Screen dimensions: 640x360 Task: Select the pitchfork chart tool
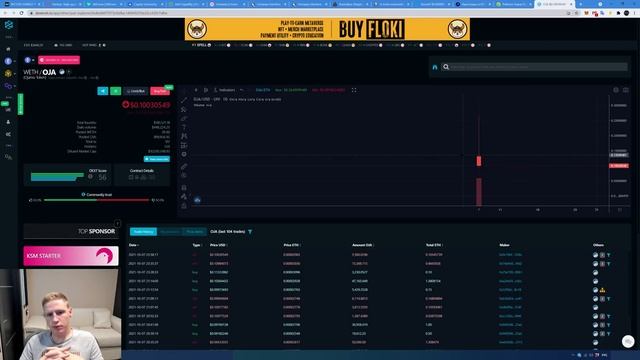[184, 109]
